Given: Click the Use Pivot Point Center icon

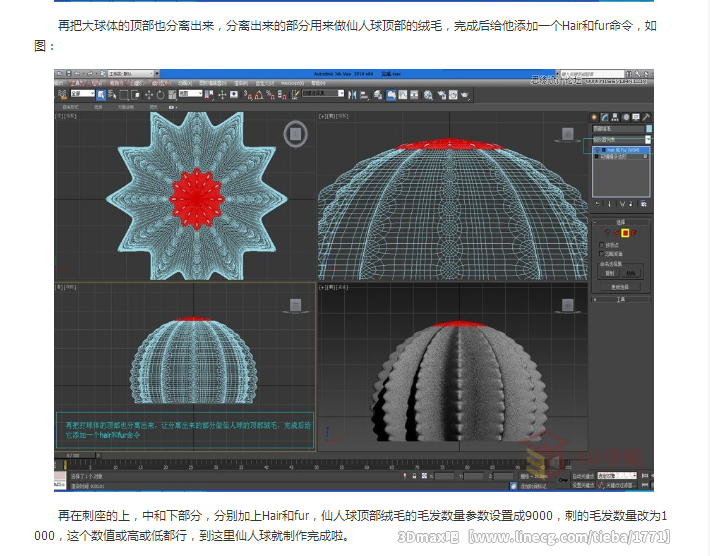Looking at the screenshot, I should [x=209, y=95].
